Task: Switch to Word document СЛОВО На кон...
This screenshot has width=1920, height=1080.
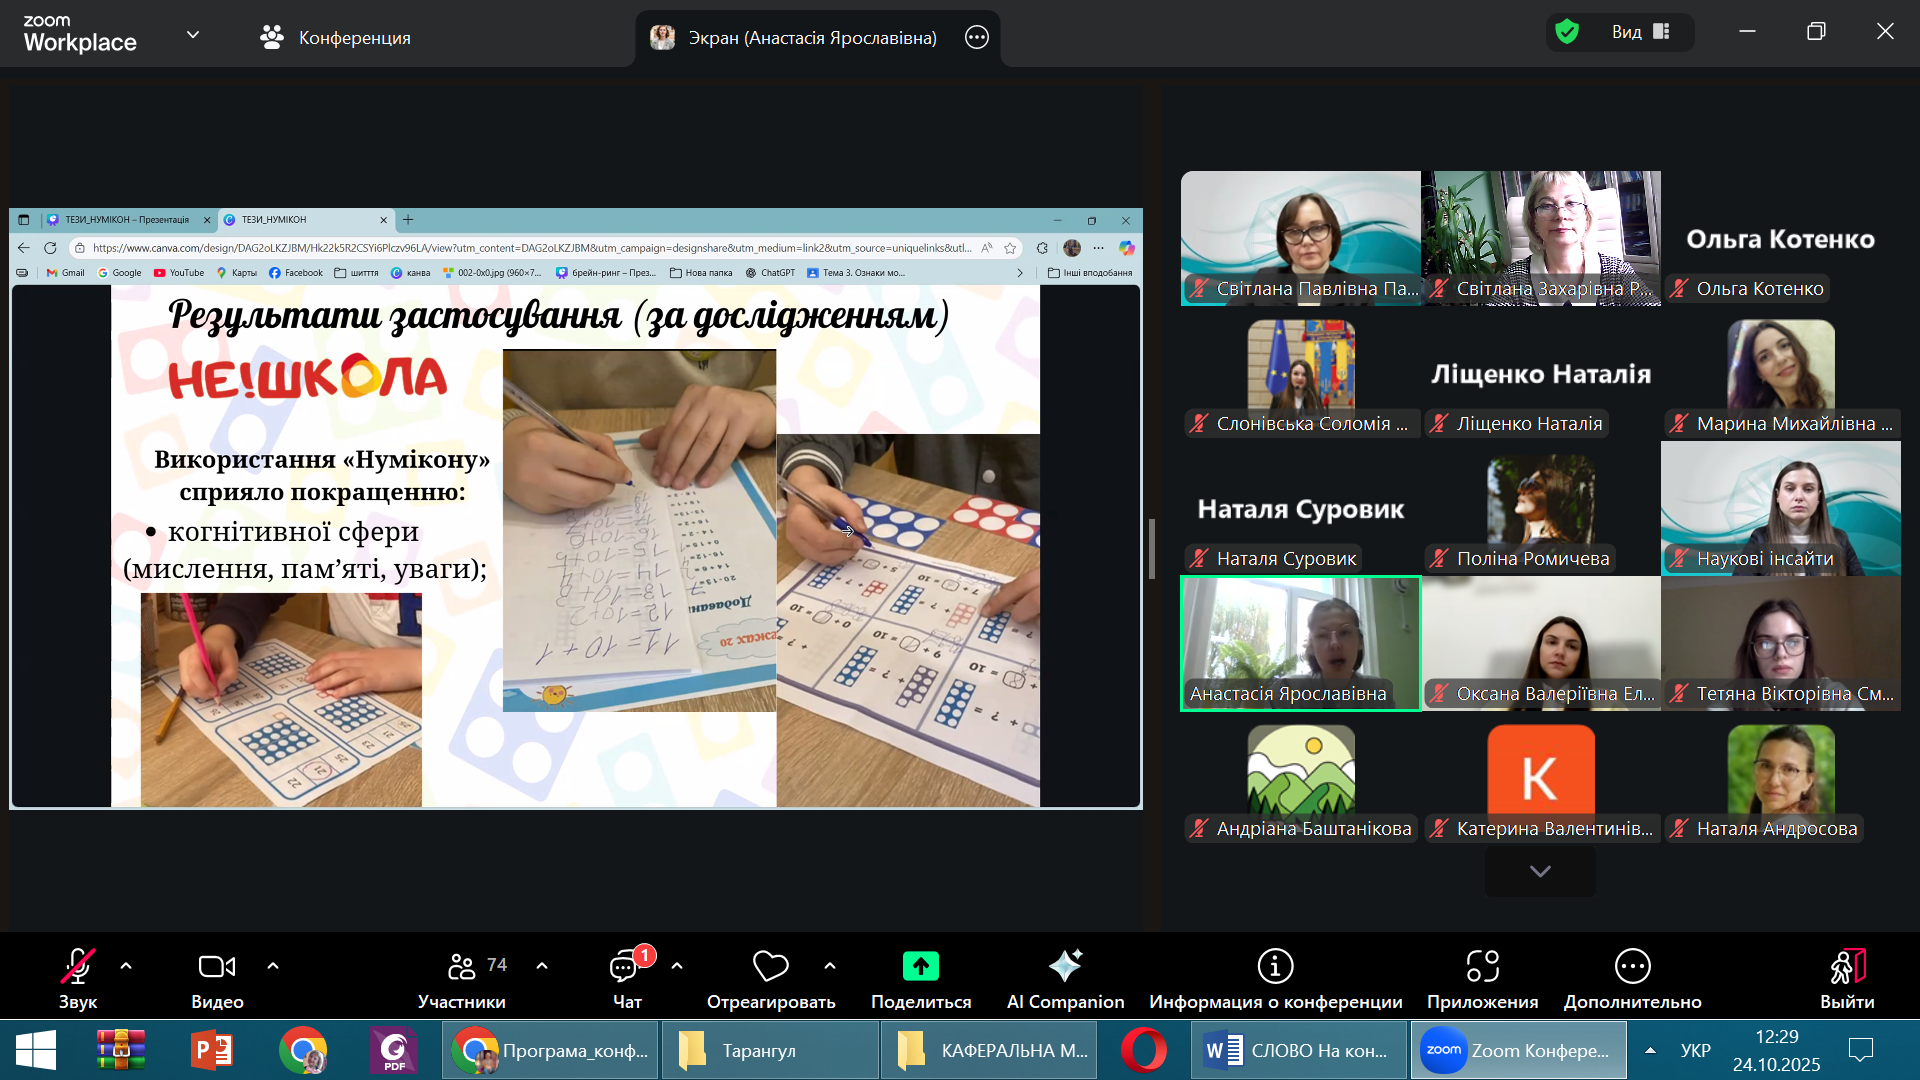Action: click(x=1299, y=1050)
